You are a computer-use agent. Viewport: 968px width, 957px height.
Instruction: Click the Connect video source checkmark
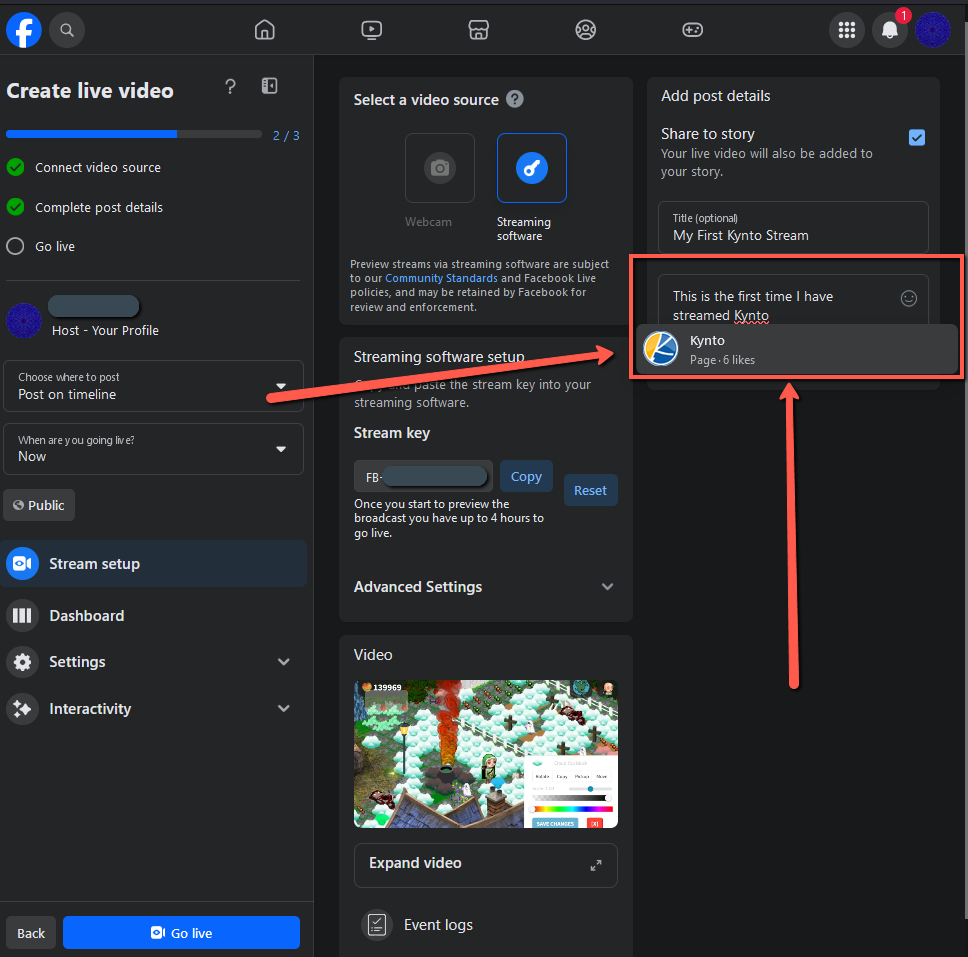(x=15, y=167)
